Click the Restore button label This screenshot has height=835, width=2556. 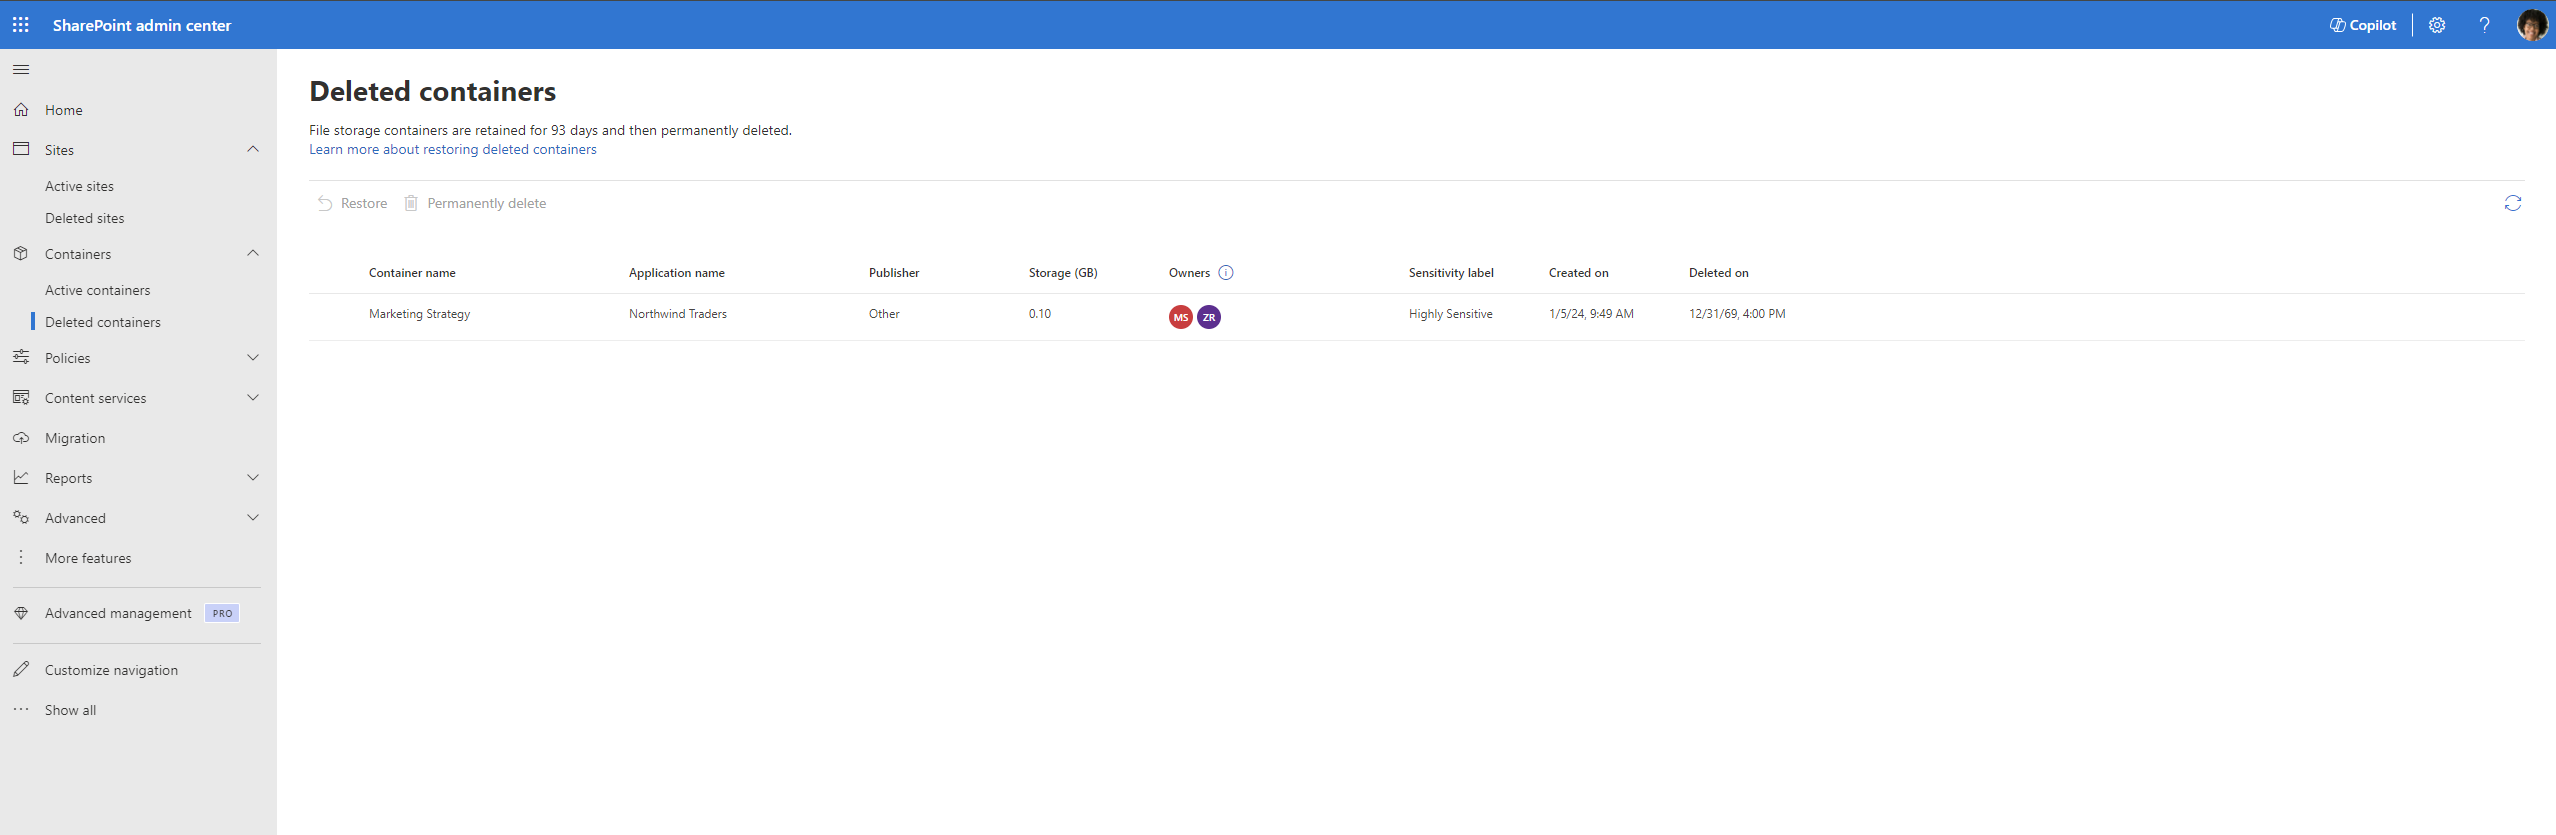[x=364, y=203]
